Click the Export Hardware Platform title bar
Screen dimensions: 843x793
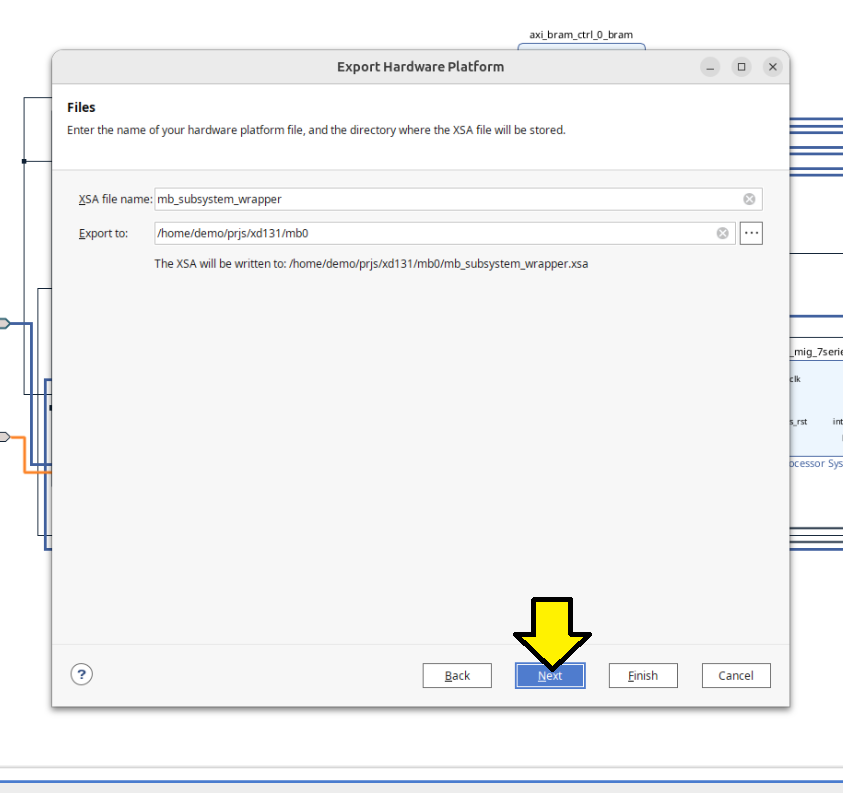coord(420,67)
